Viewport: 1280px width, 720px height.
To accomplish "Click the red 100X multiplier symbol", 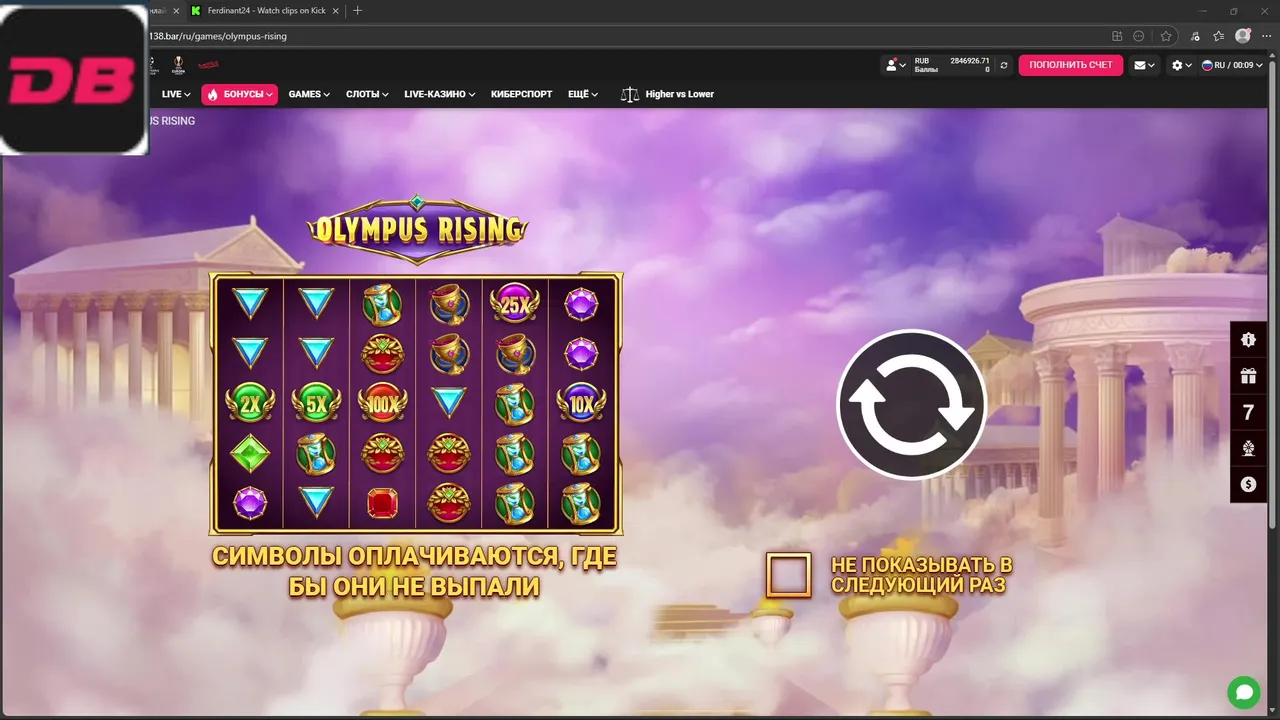I will (382, 403).
